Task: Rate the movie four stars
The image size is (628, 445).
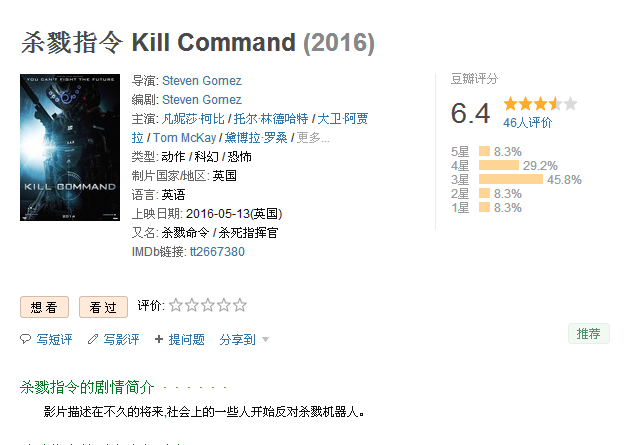Action: tap(224, 305)
